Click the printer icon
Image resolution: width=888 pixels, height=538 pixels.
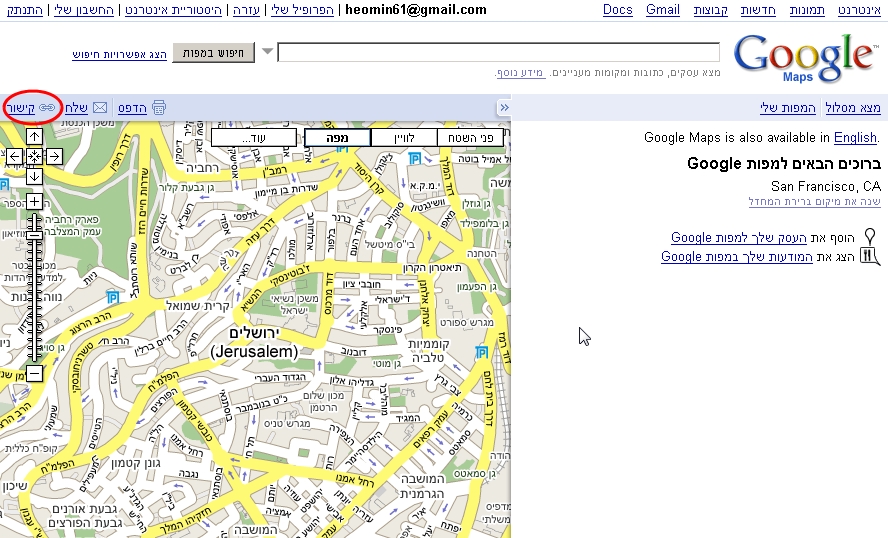(x=159, y=107)
